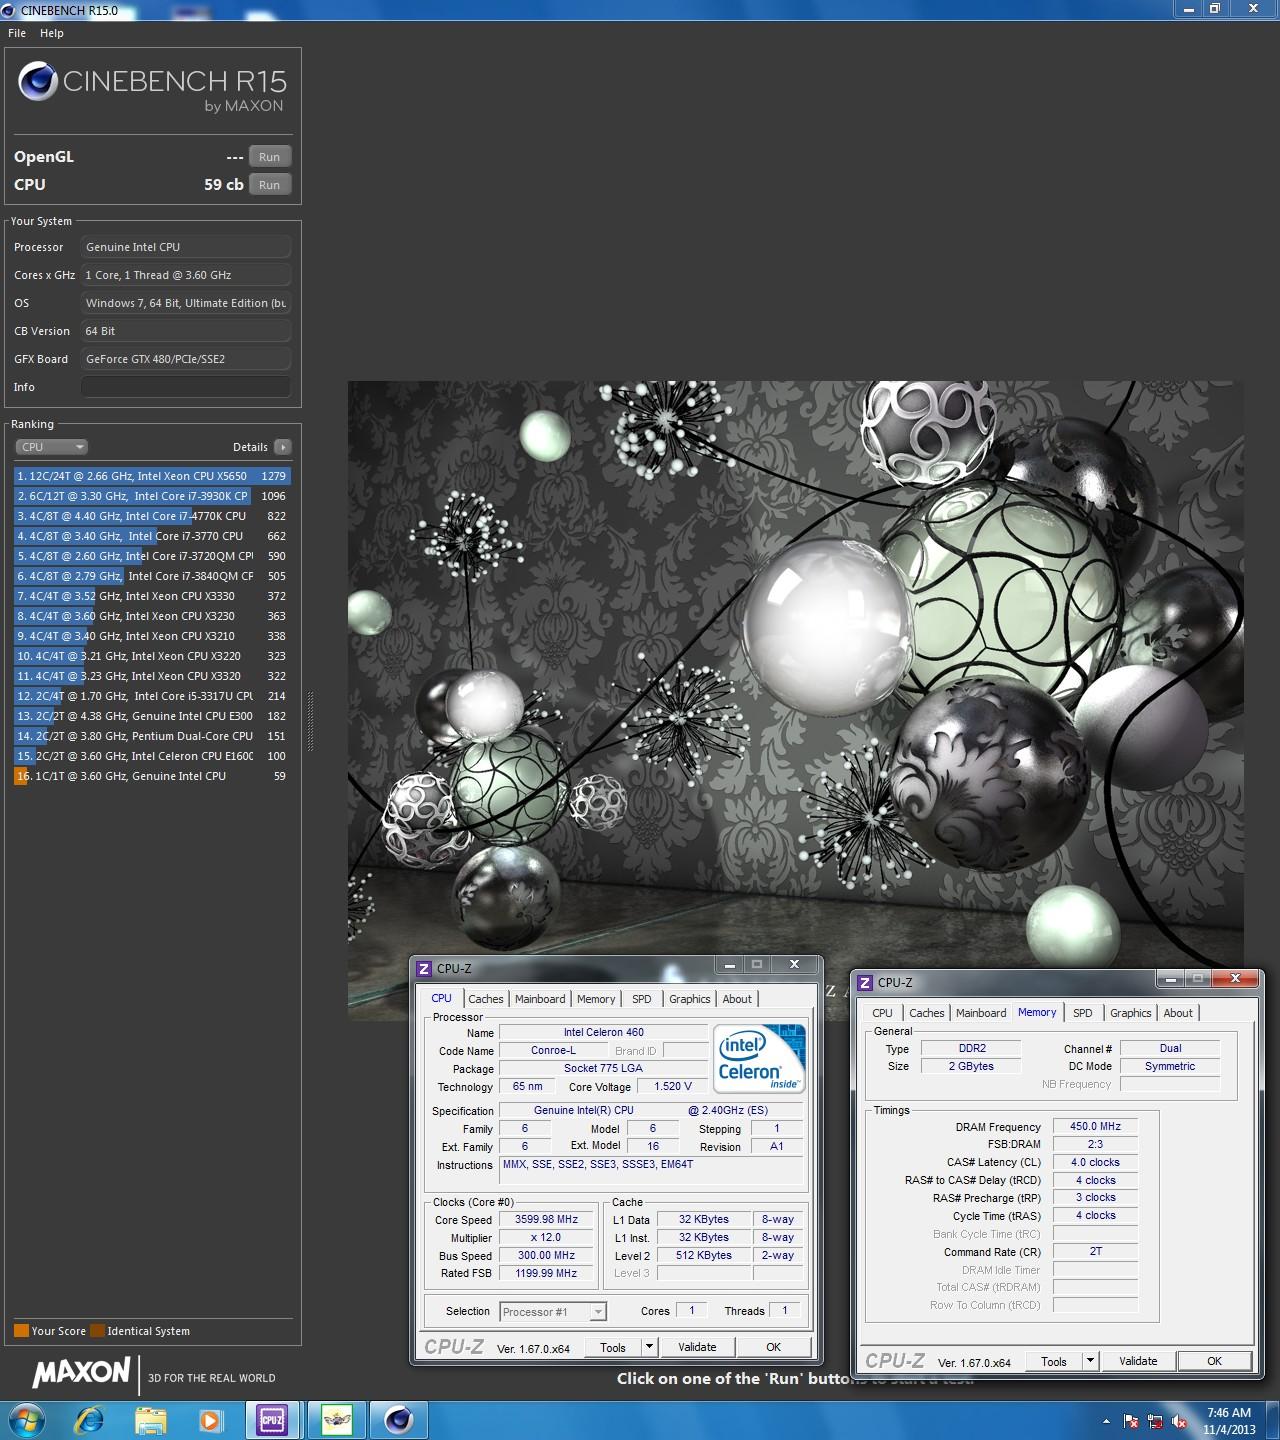Open the taskbar app beside the CPU-Z button
Viewport: 1280px width, 1440px height.
click(337, 1420)
